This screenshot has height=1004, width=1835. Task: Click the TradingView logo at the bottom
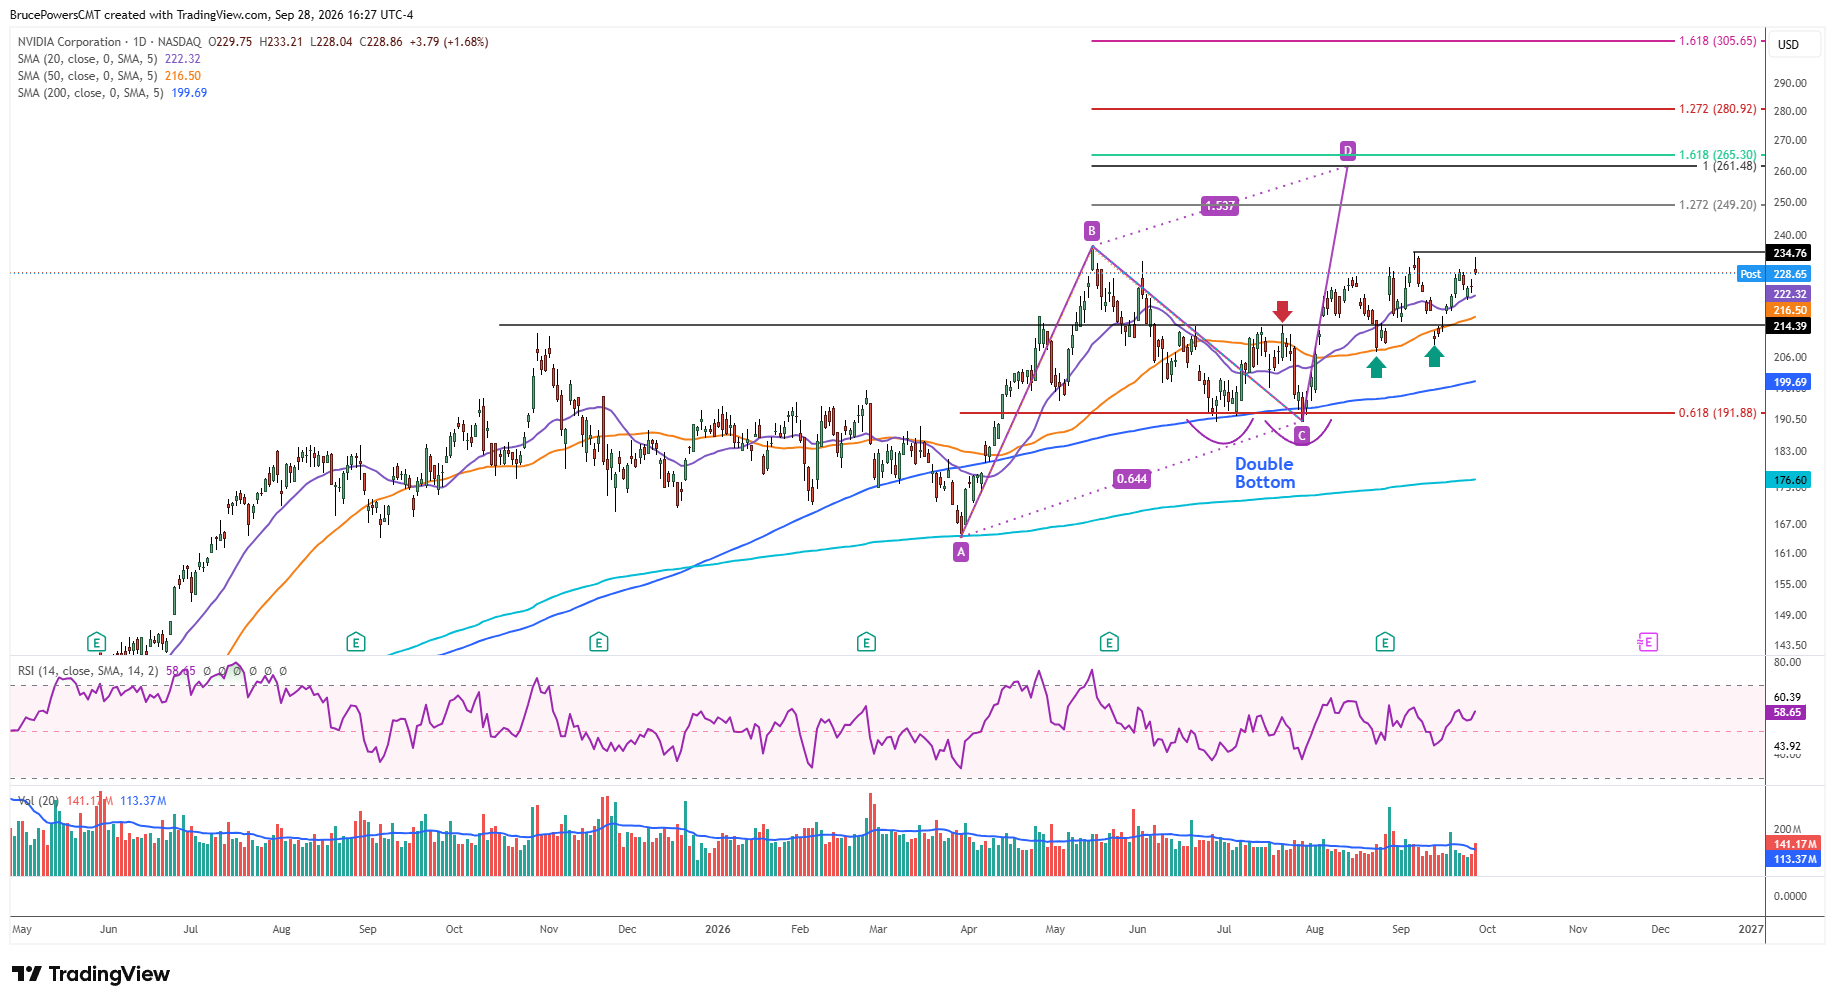(x=91, y=974)
